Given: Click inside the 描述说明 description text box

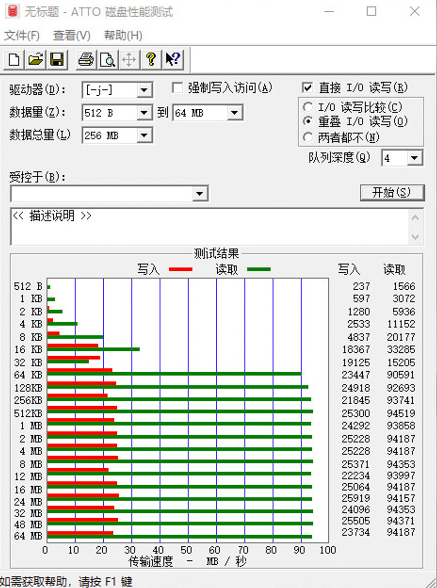Looking at the screenshot, I should [210, 226].
